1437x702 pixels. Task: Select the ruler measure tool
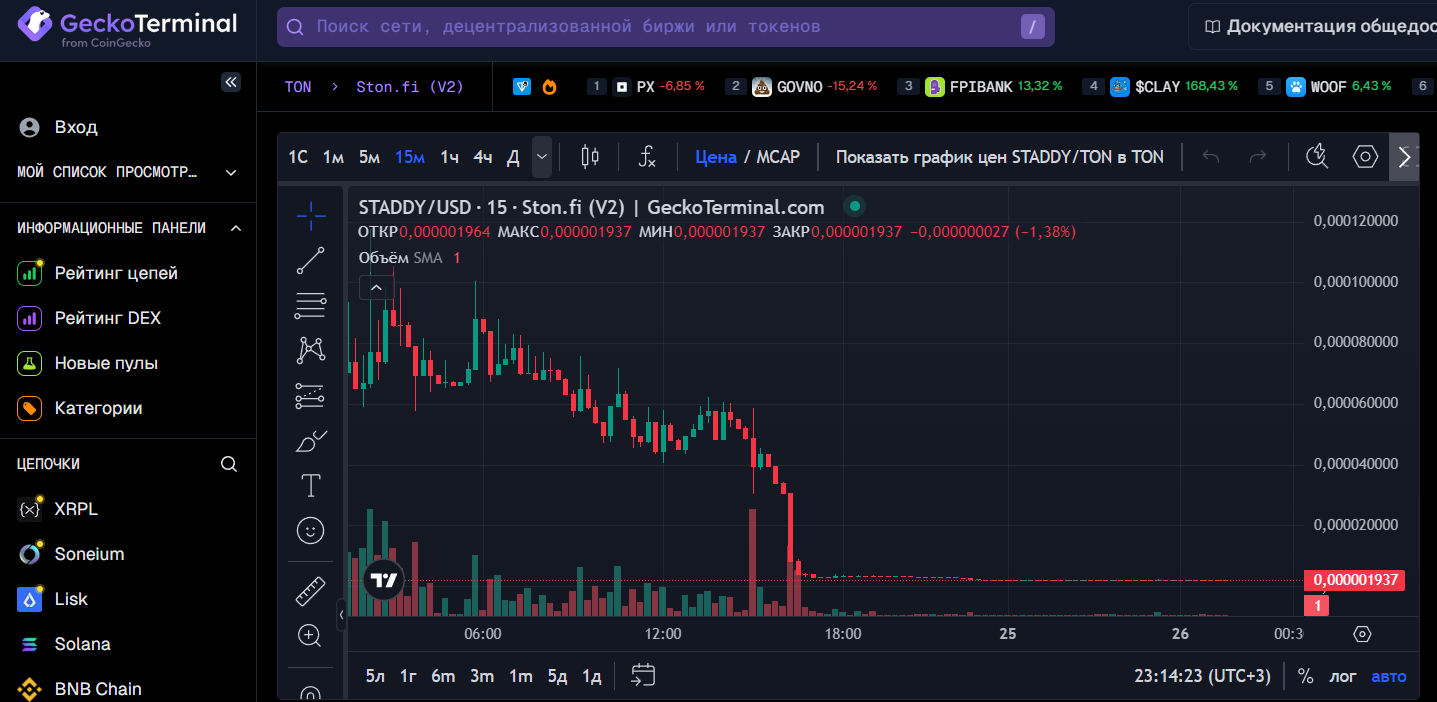(x=311, y=591)
